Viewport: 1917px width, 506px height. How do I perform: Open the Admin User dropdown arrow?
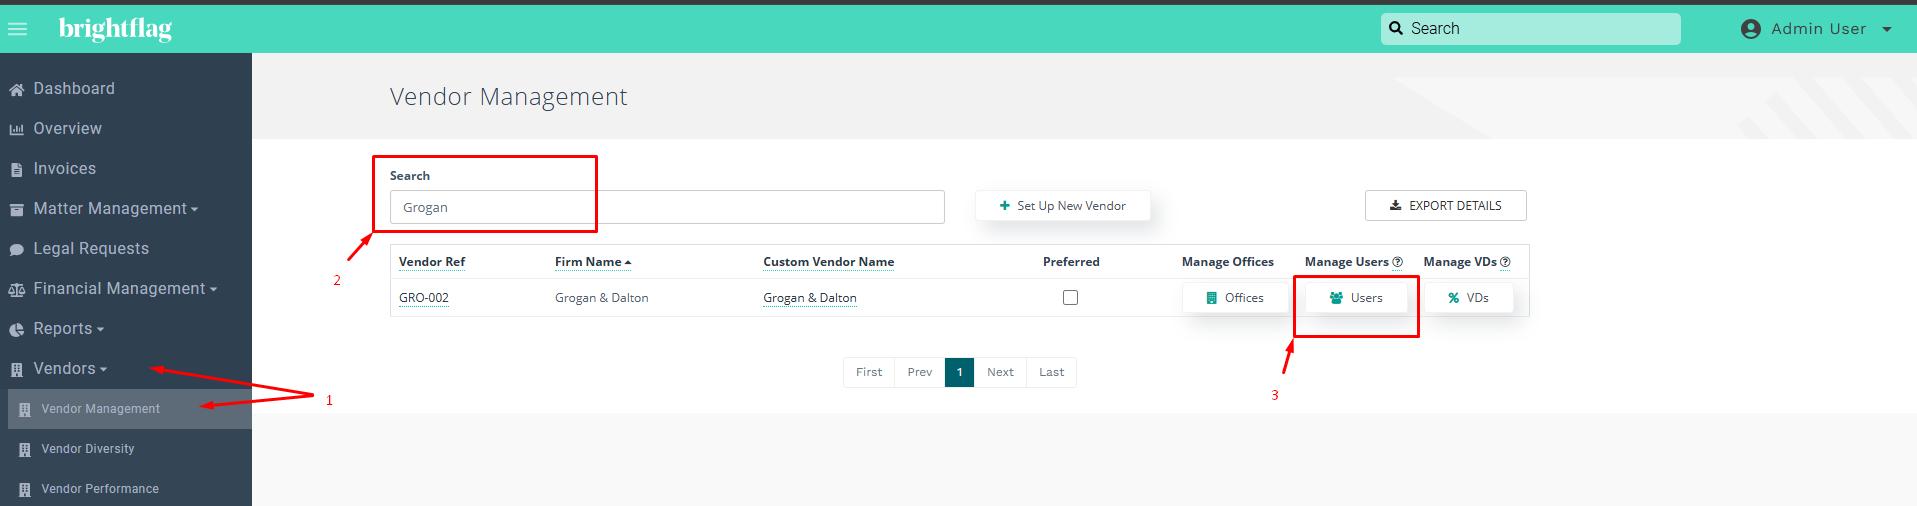click(x=1887, y=29)
